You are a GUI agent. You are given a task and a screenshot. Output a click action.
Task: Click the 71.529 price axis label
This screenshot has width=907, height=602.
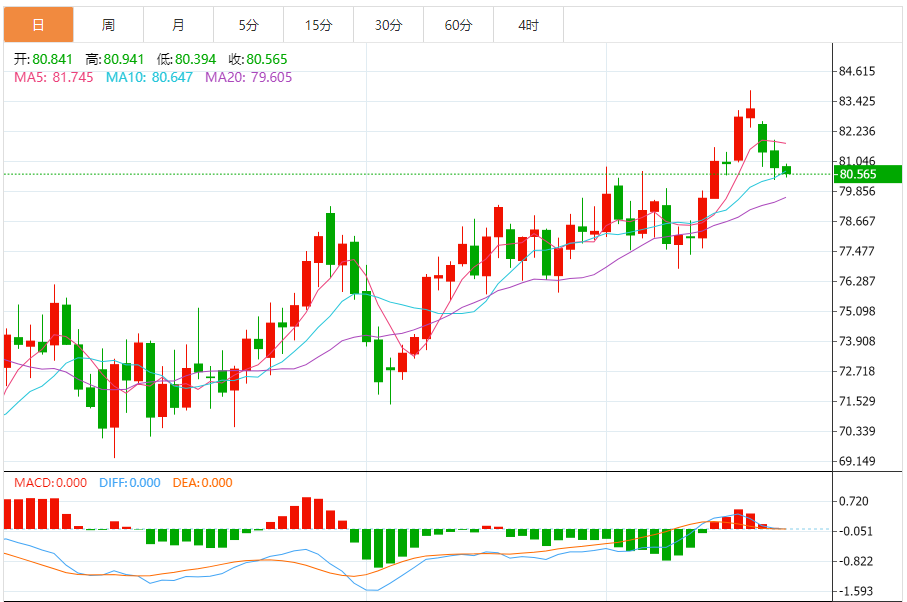(857, 401)
